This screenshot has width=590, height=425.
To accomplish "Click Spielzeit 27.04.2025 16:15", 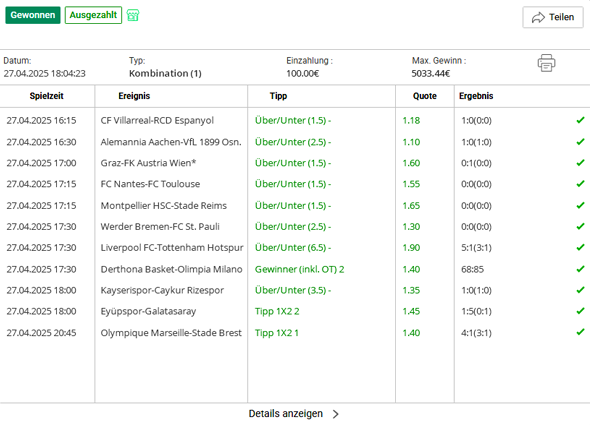I will (x=41, y=120).
